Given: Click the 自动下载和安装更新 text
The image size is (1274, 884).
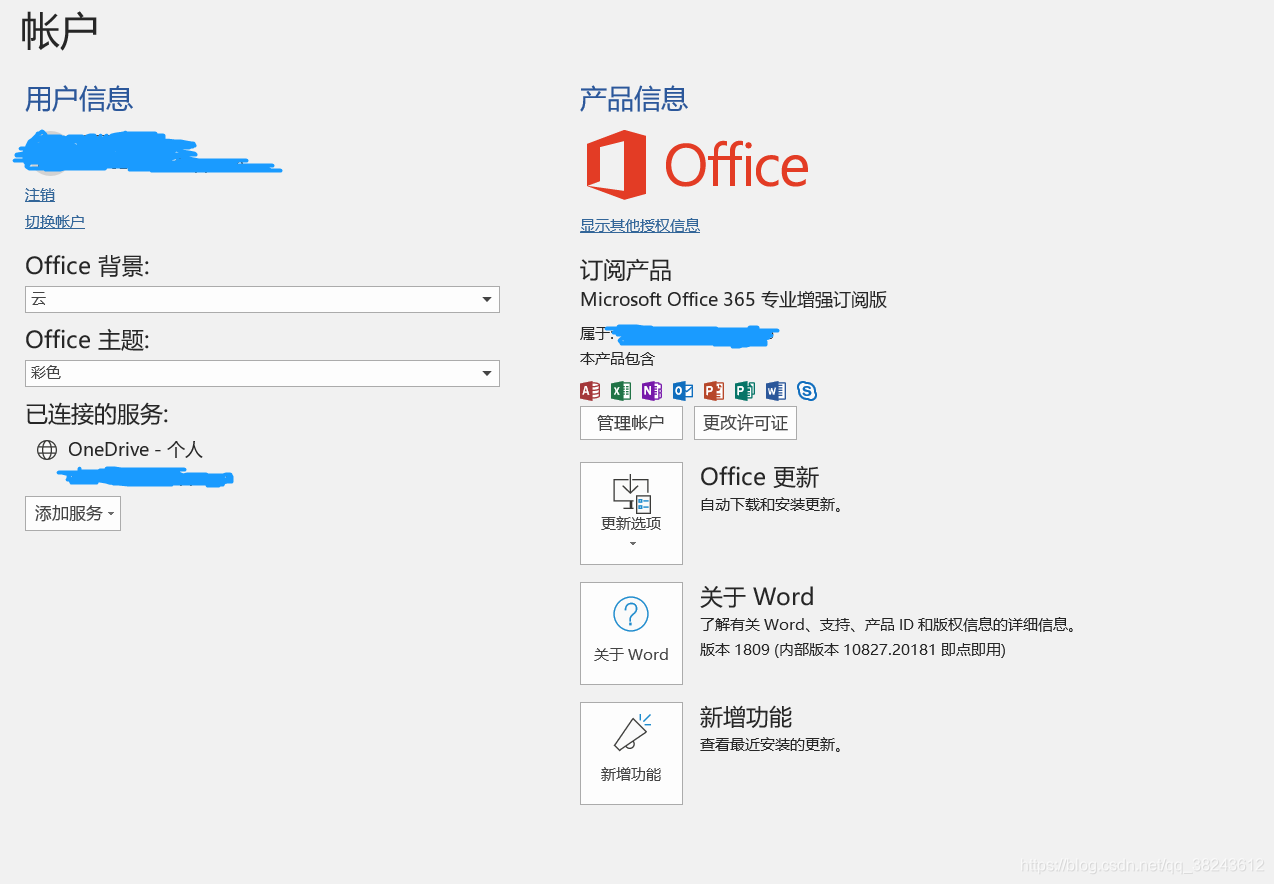Looking at the screenshot, I should coord(771,505).
